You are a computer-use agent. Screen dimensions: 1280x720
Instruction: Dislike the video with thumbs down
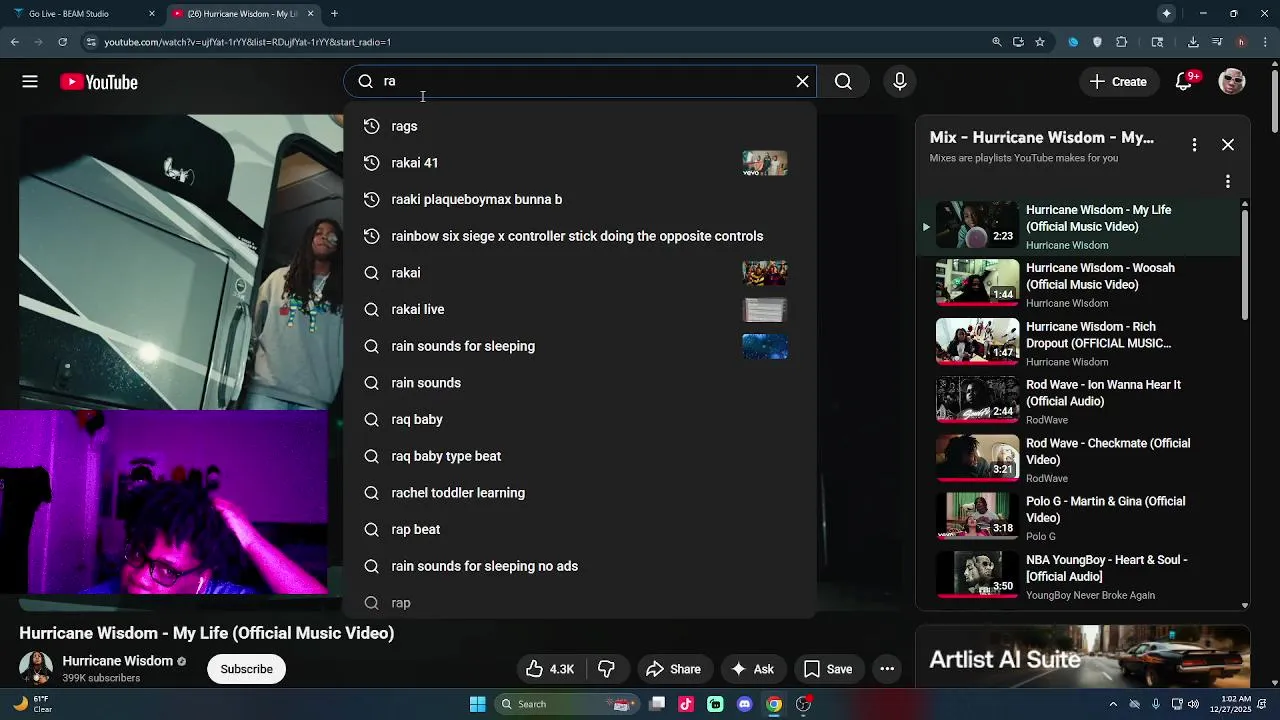[606, 669]
